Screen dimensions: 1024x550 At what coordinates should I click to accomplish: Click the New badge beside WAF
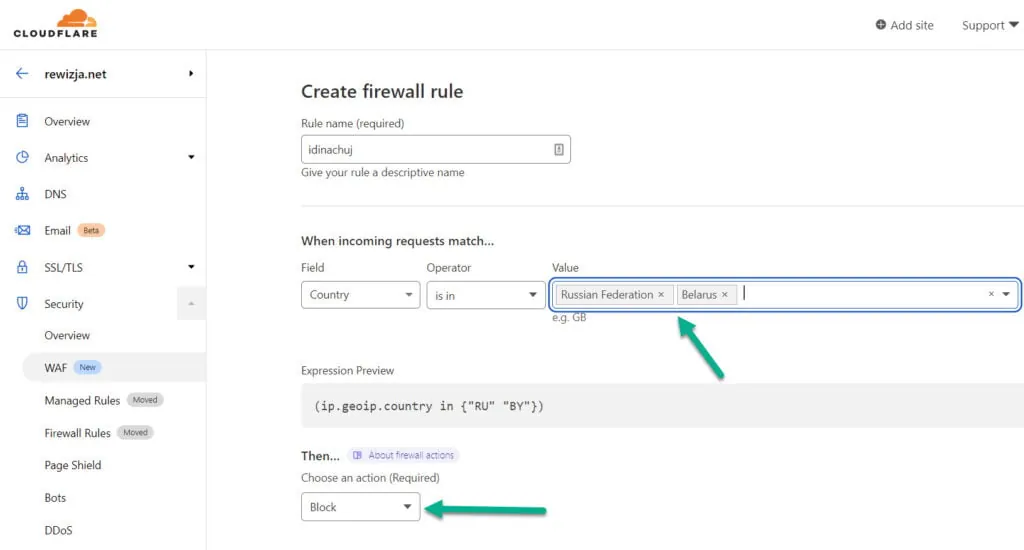(x=88, y=367)
